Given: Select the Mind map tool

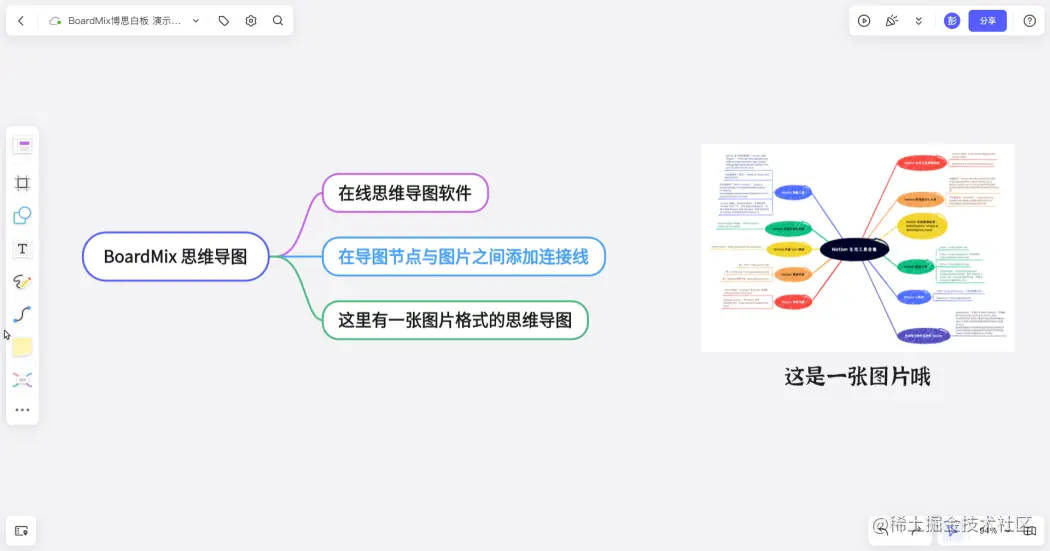Looking at the screenshot, I should [x=22, y=380].
